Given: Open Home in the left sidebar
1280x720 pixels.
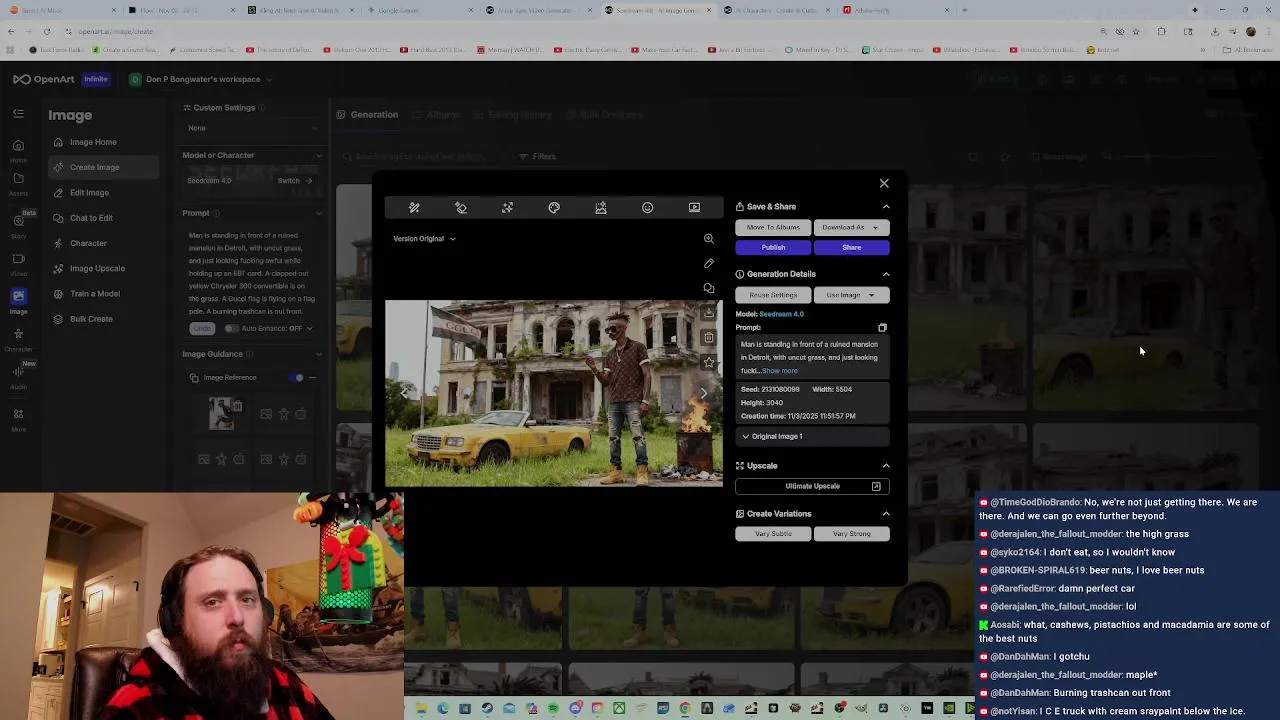Looking at the screenshot, I should 18,150.
